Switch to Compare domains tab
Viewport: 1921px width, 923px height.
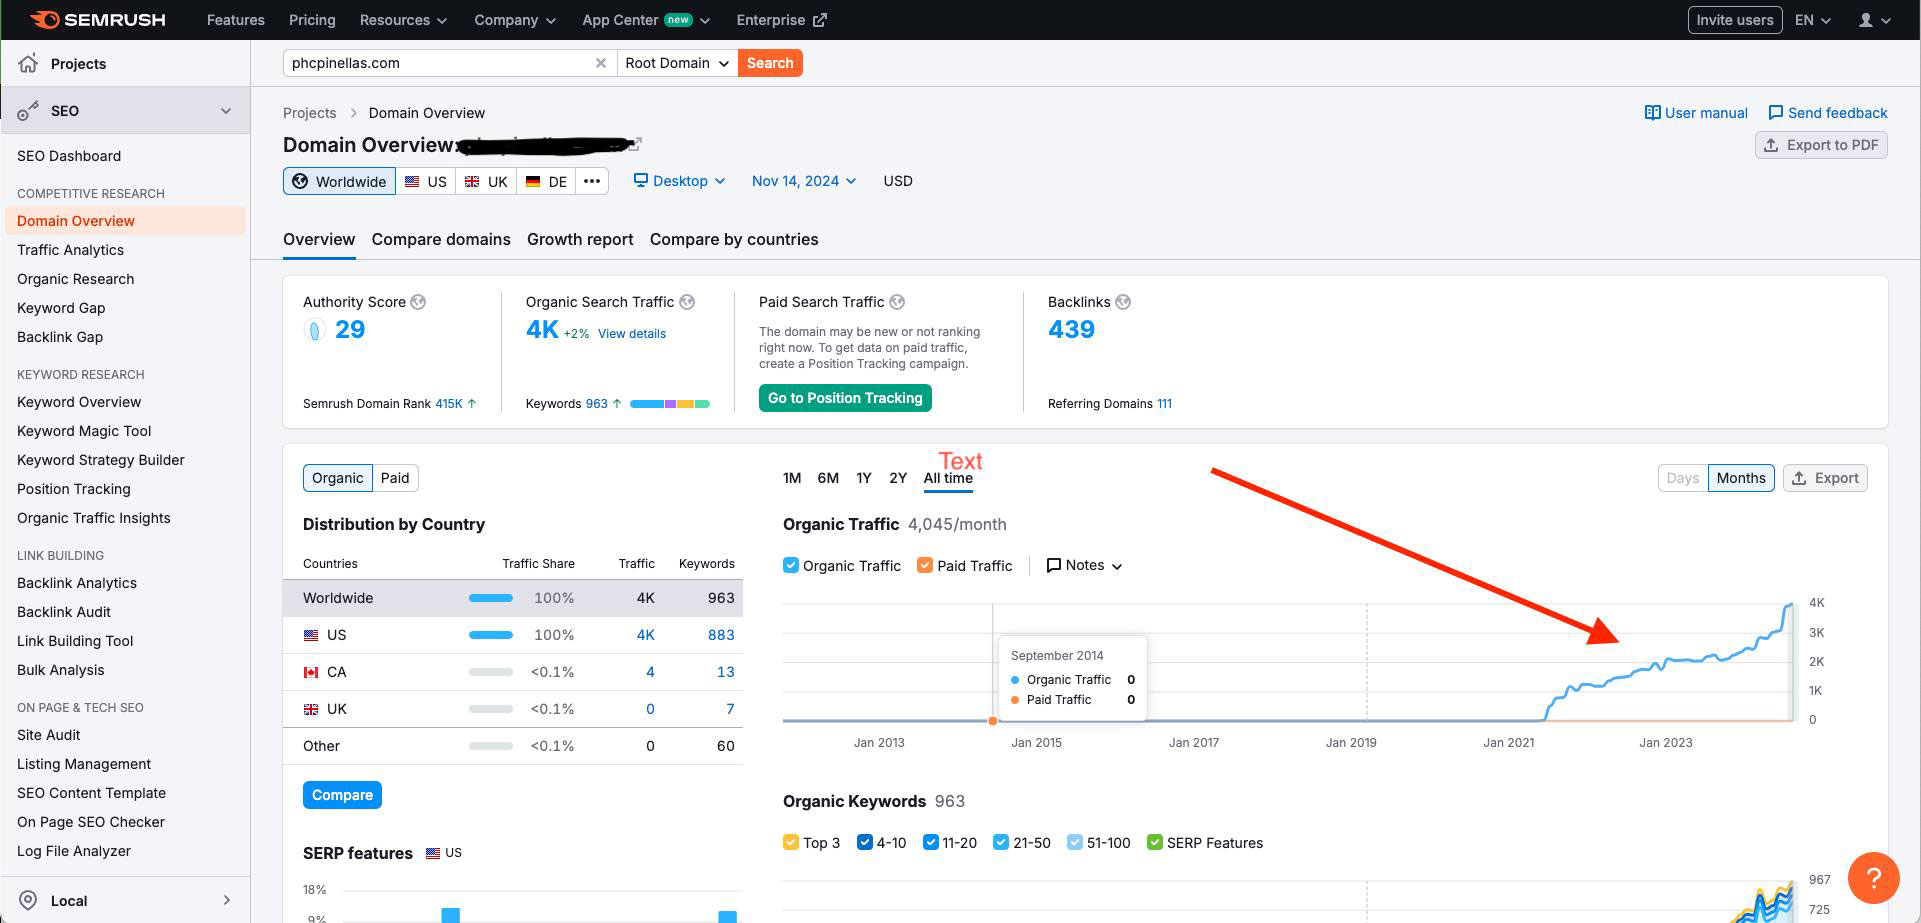441,239
